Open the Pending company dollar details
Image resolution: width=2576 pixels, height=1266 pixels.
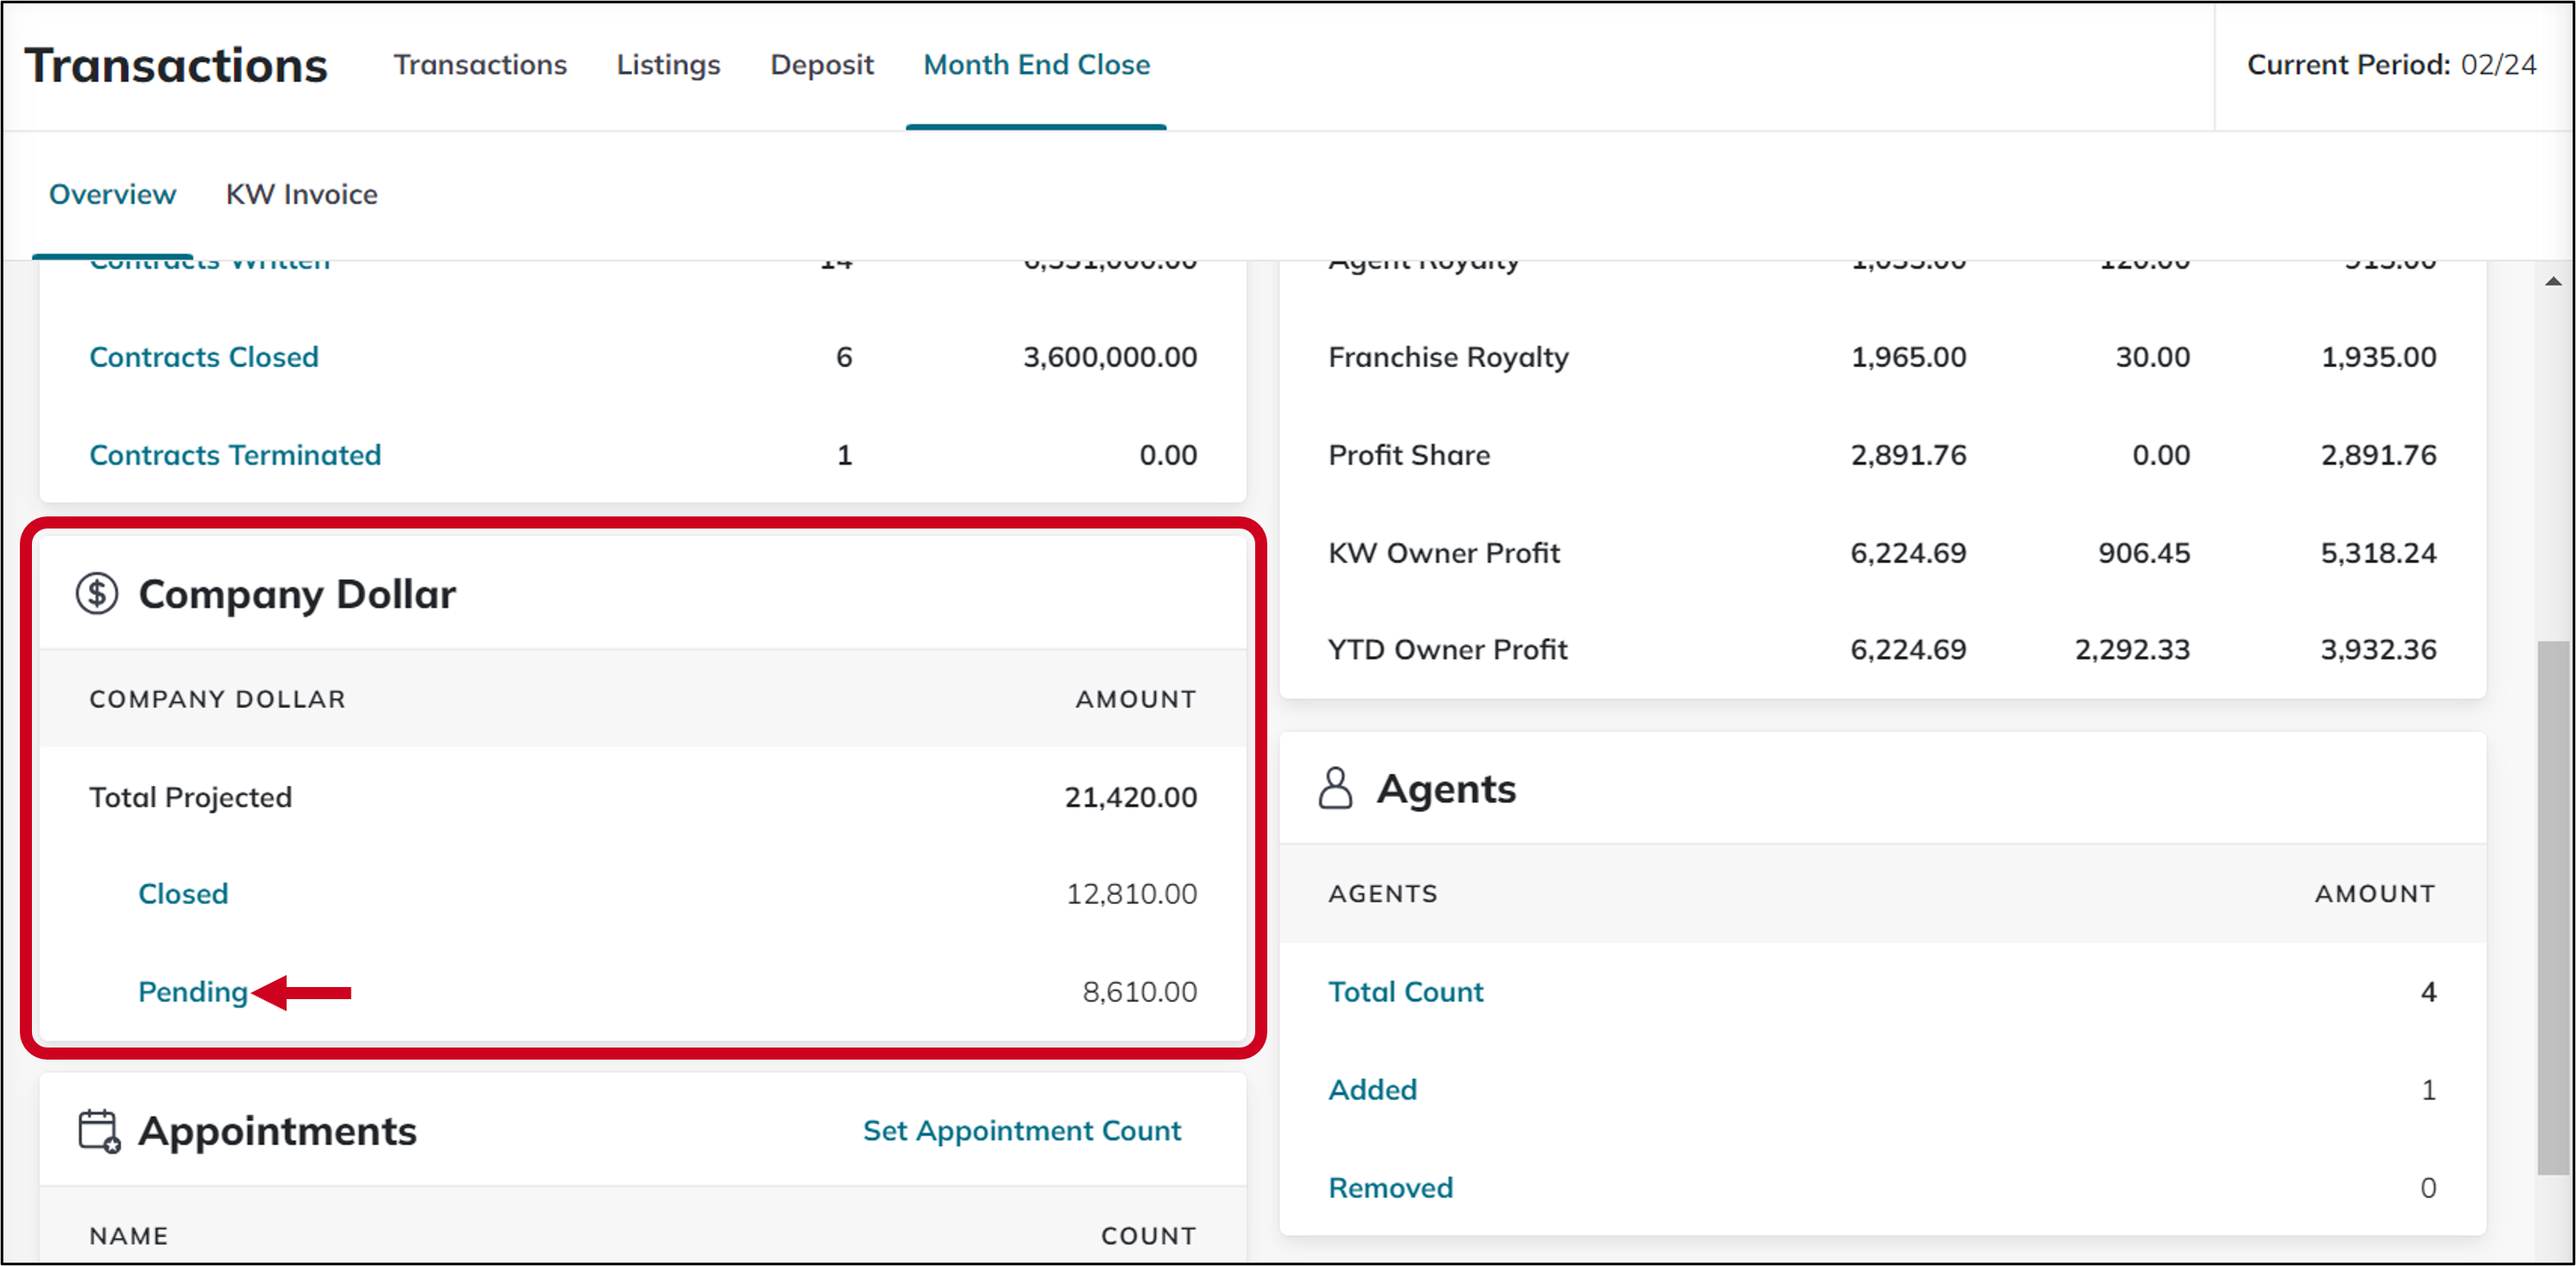click(x=193, y=991)
